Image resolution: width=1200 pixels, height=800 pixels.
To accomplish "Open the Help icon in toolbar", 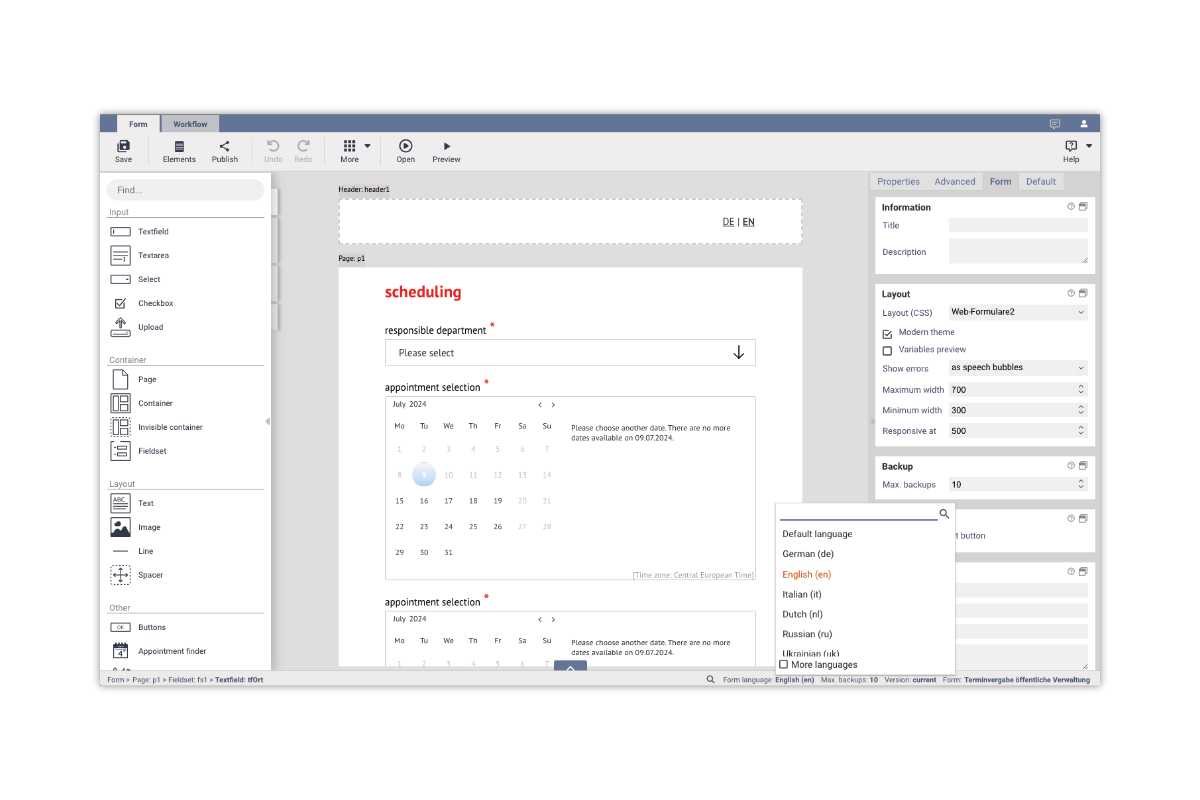I will 1071,146.
